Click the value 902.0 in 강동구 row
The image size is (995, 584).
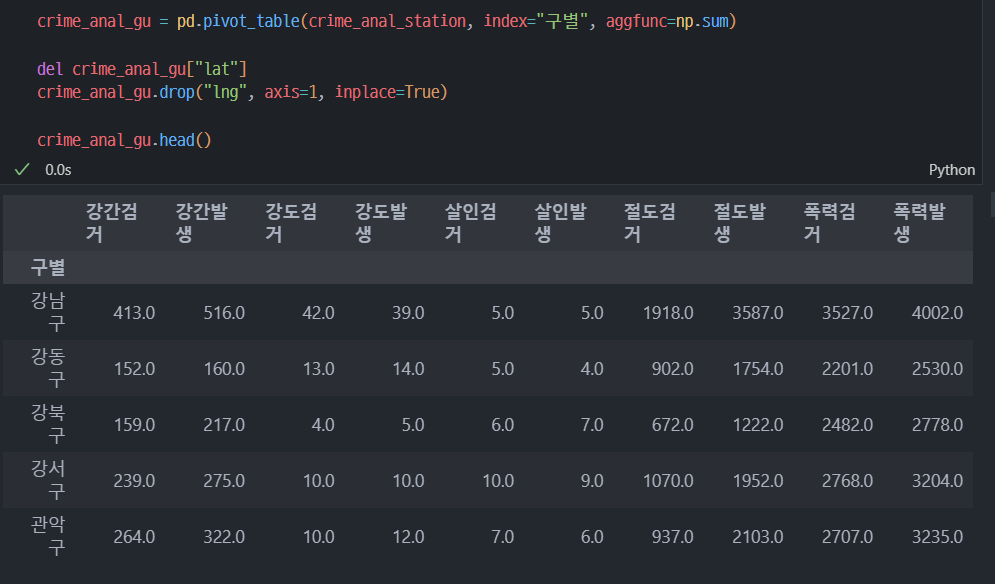point(673,369)
